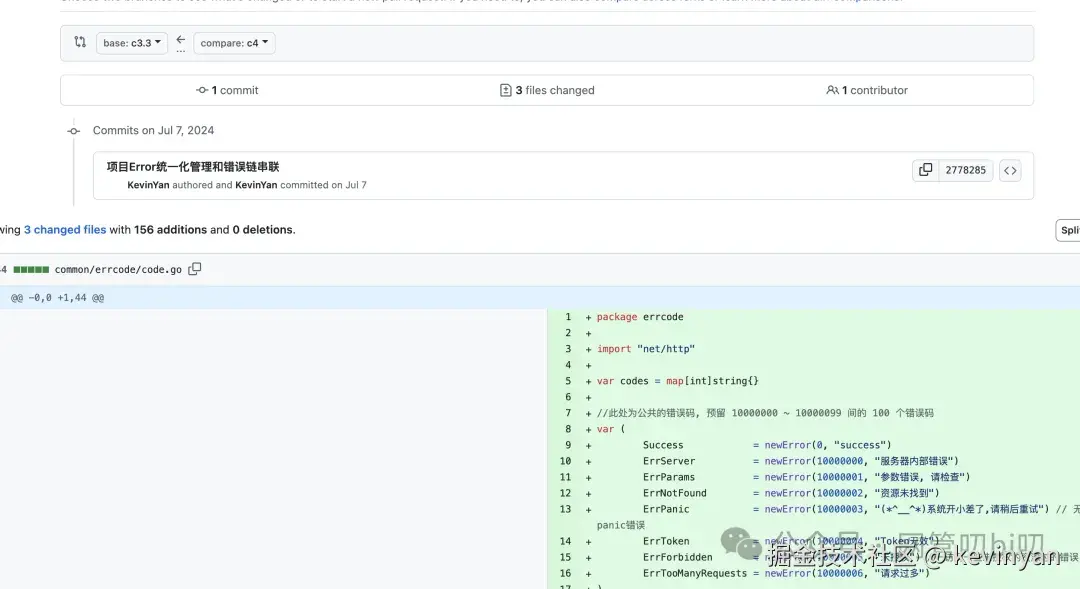The image size is (1080, 589).
Task: Switch to Split diff view
Action: point(1069,230)
